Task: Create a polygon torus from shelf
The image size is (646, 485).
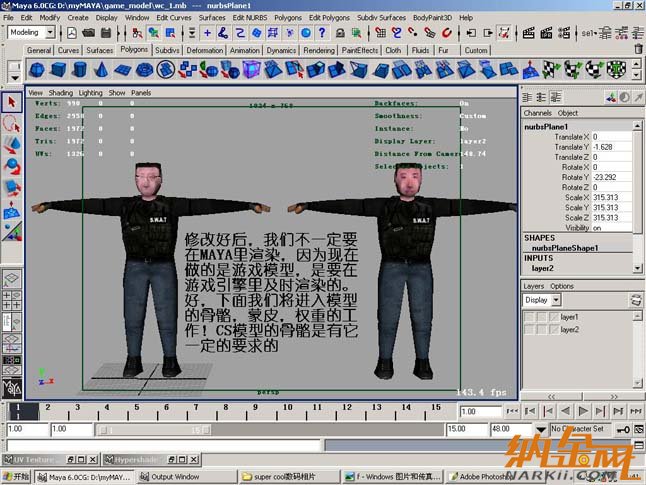Action: 144,70
